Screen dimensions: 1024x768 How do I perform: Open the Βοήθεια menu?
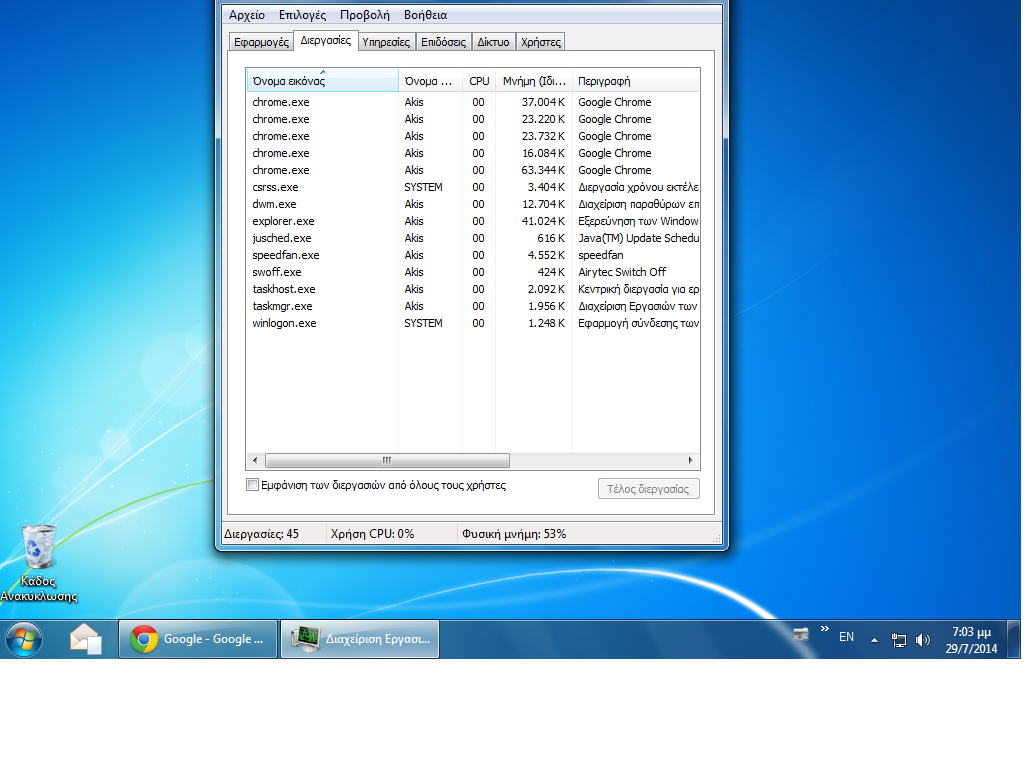click(425, 15)
